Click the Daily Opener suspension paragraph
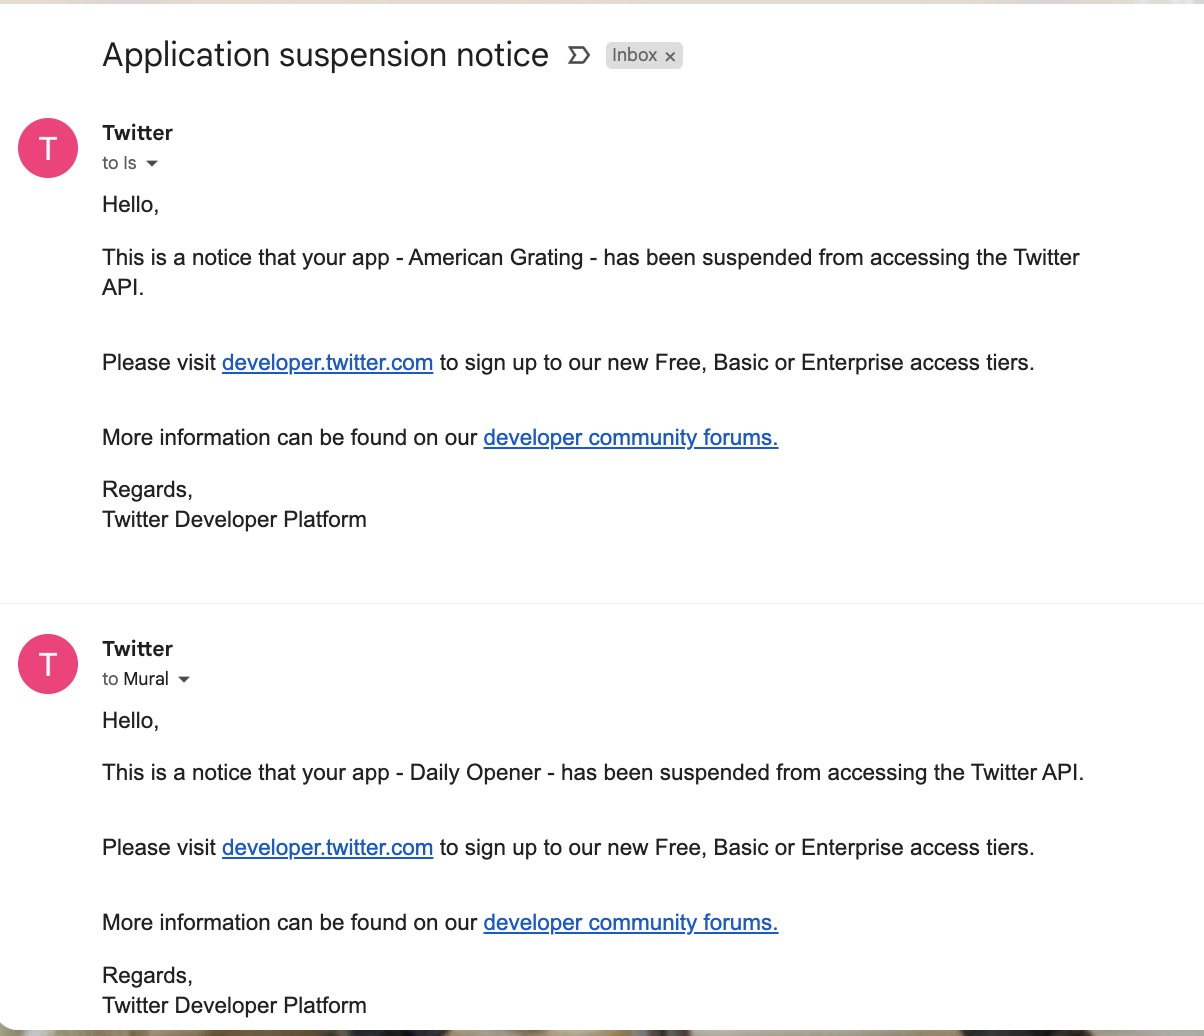Image resolution: width=1204 pixels, height=1036 pixels. (593, 772)
